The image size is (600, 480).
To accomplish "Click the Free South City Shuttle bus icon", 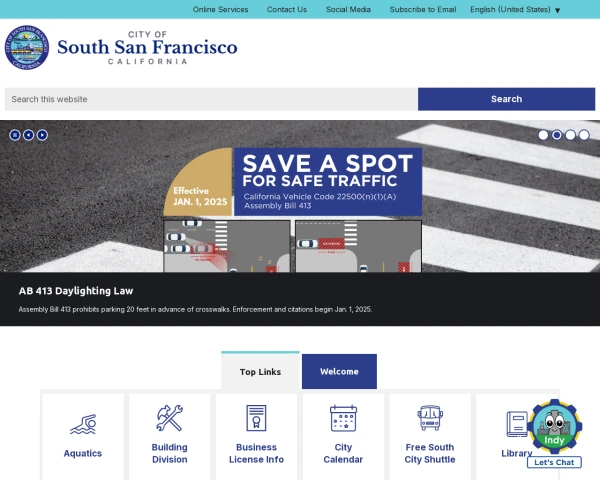I will [x=430, y=418].
